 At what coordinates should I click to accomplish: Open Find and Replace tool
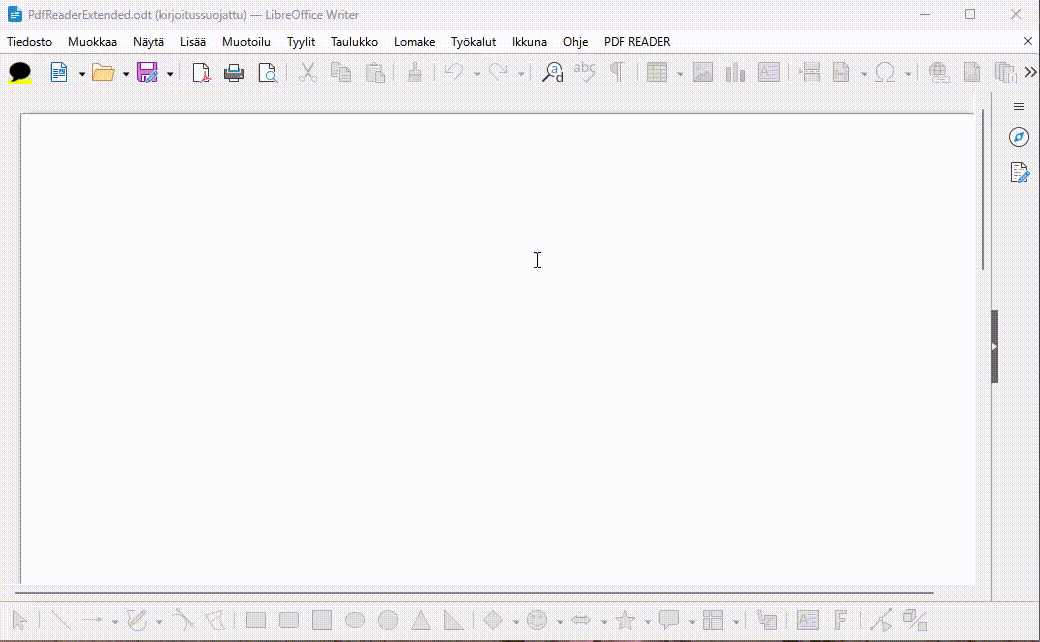[553, 72]
